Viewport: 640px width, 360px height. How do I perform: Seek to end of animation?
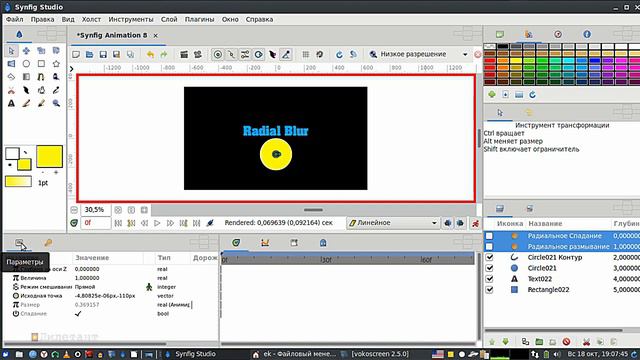point(196,223)
